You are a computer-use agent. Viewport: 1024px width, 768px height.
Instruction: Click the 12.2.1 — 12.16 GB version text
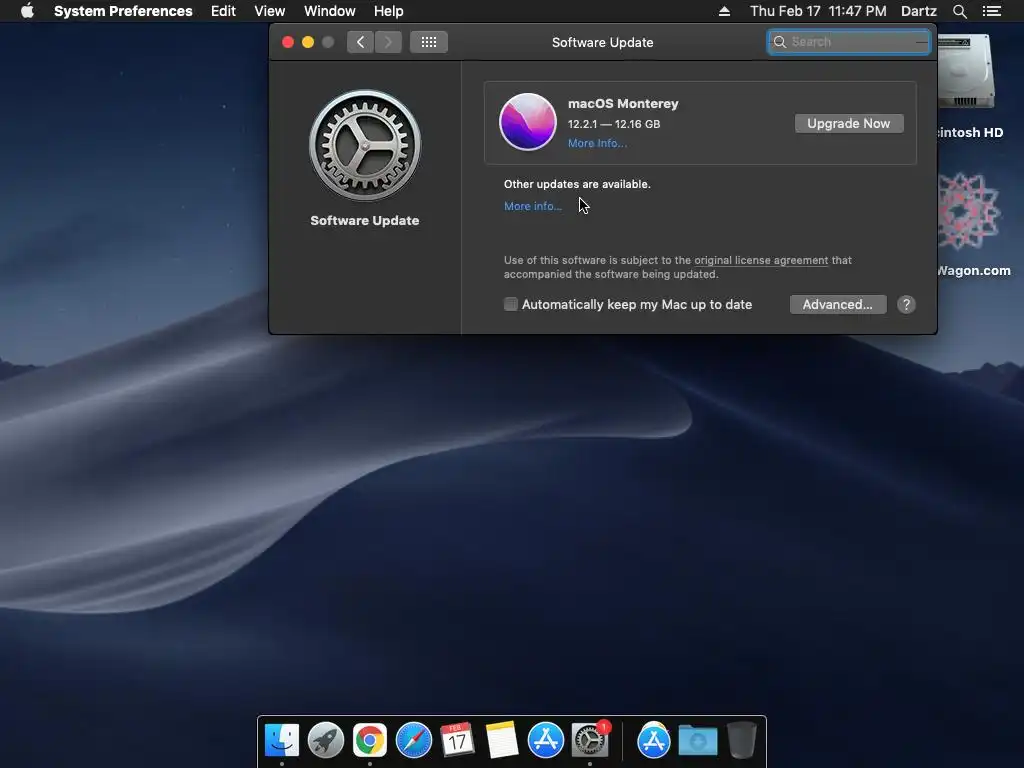point(614,123)
